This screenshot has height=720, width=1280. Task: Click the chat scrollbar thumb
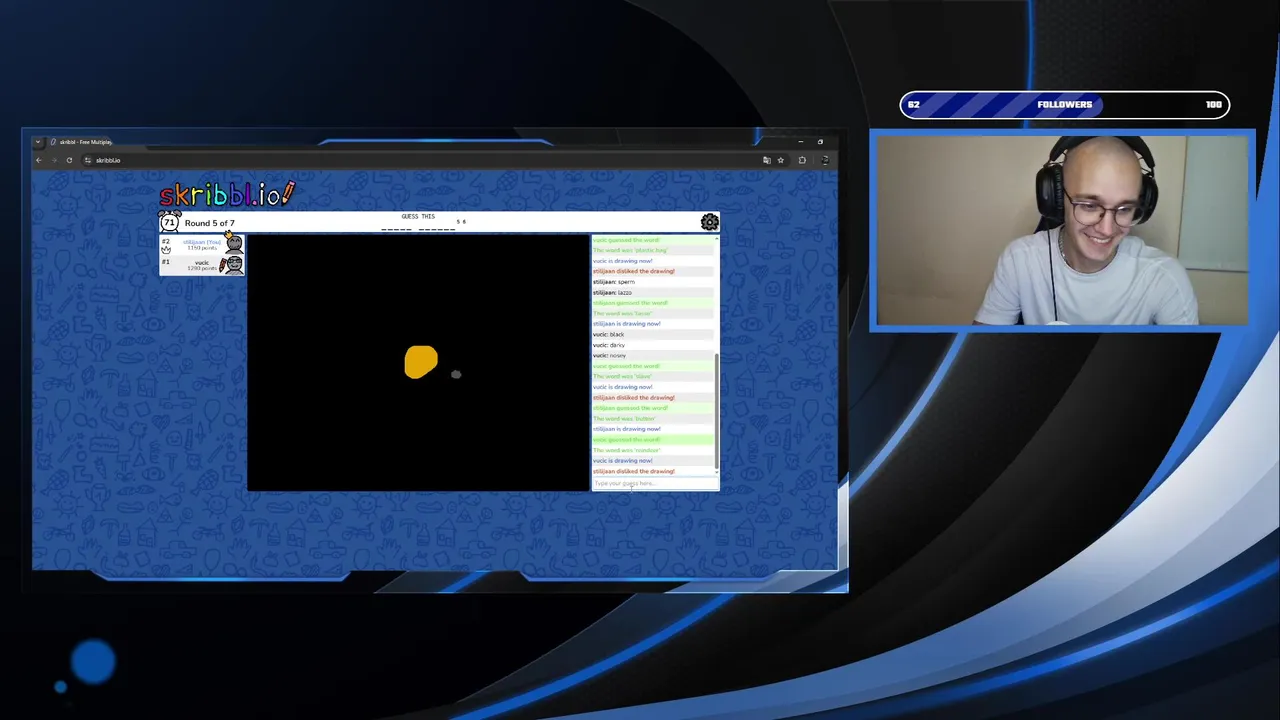[x=716, y=410]
